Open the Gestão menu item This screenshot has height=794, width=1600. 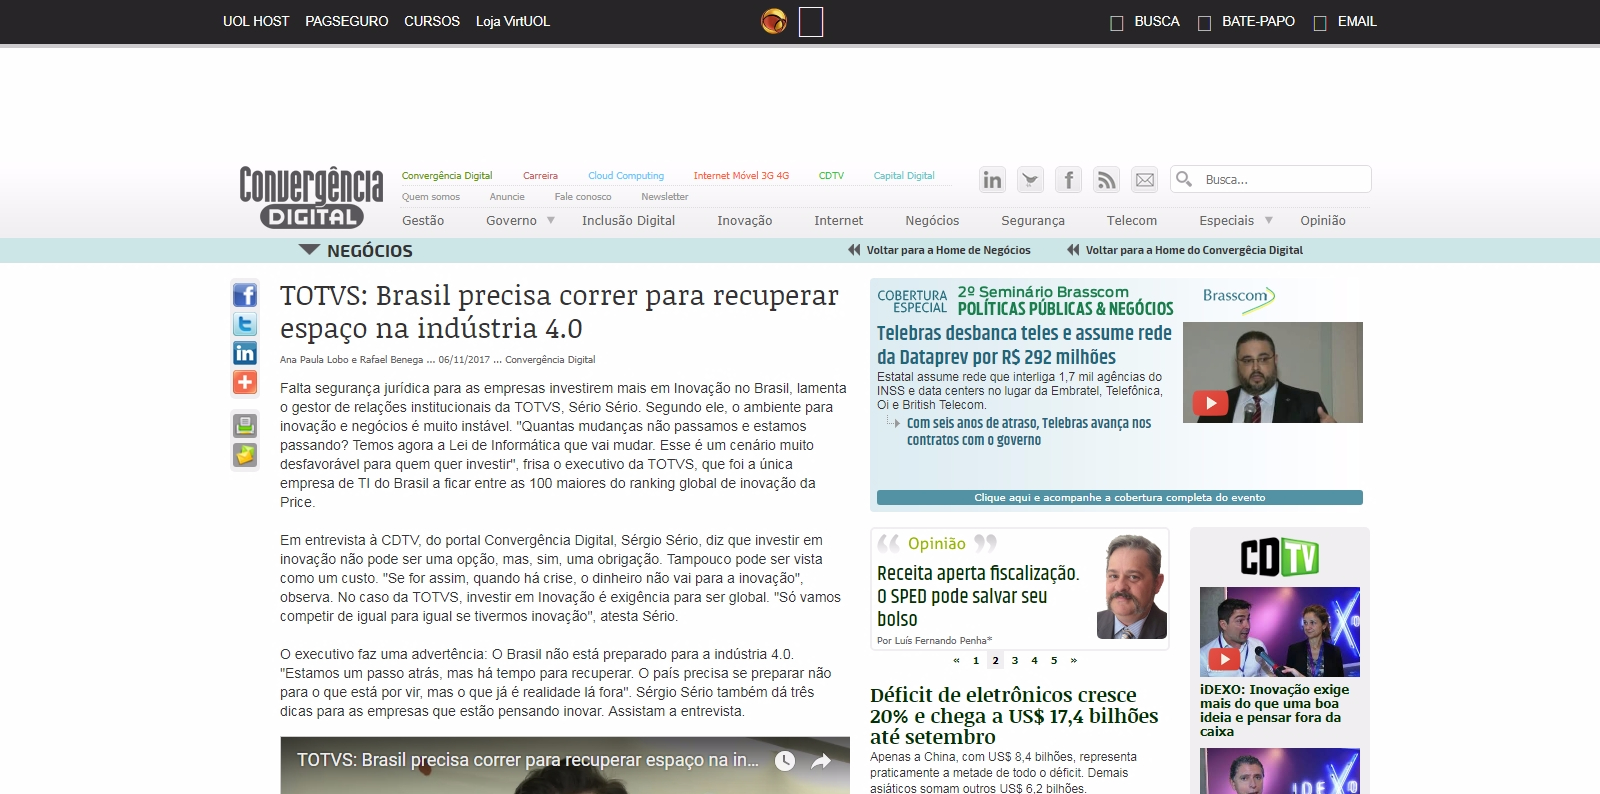[x=423, y=220]
